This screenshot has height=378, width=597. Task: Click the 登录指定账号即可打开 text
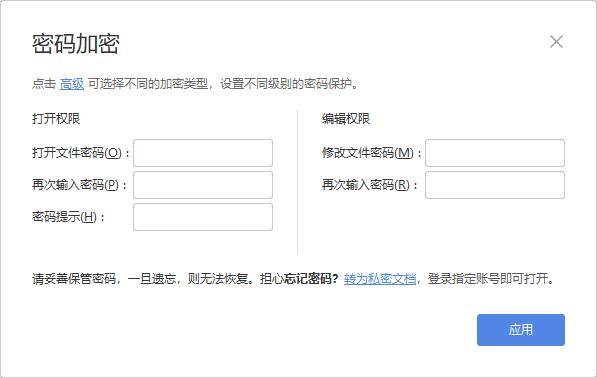tap(487, 279)
